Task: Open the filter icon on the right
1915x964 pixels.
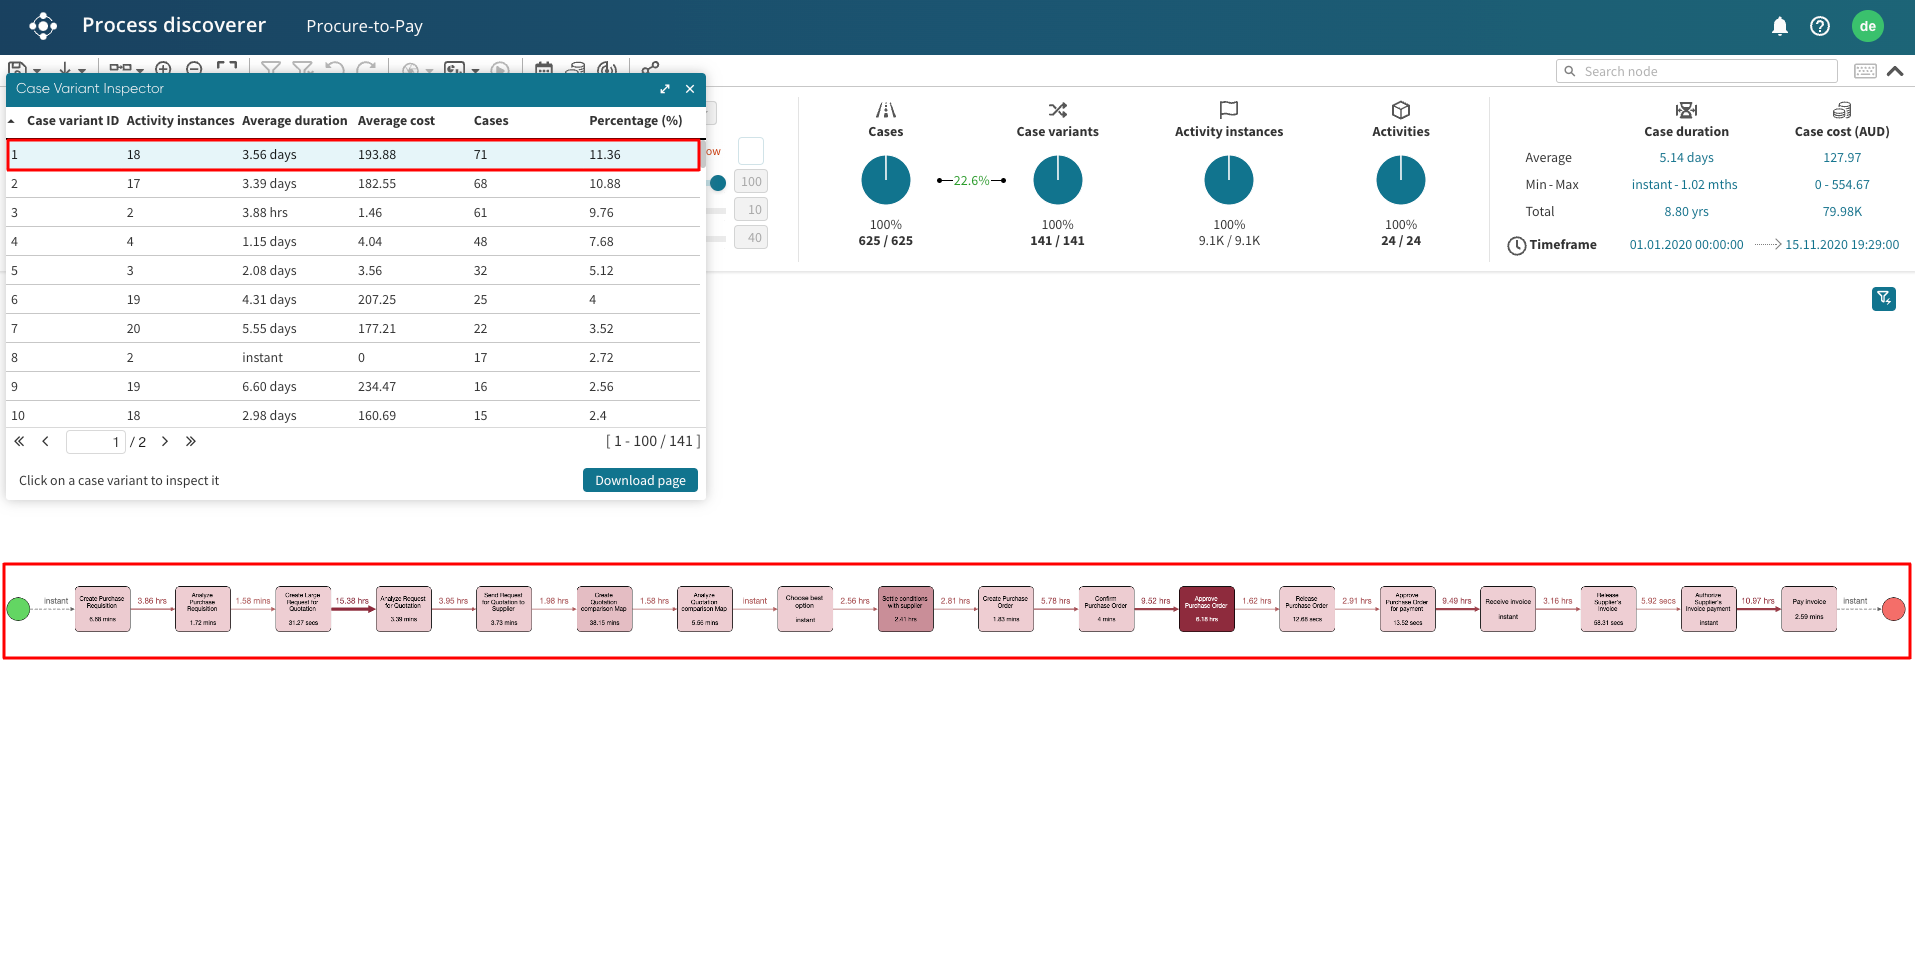Action: 1883,298
